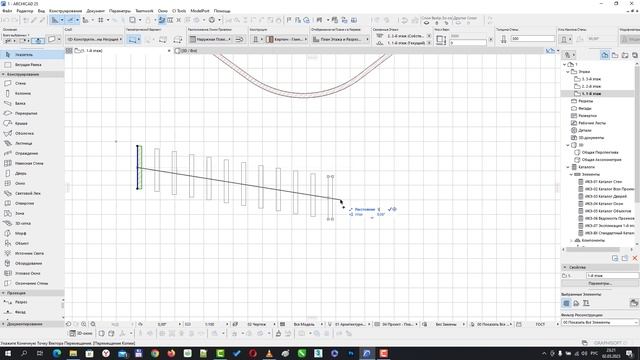Viewport: 640px width, 360px height.
Task: Select 3. 3-й этаж in navigator
Action: pos(591,79)
